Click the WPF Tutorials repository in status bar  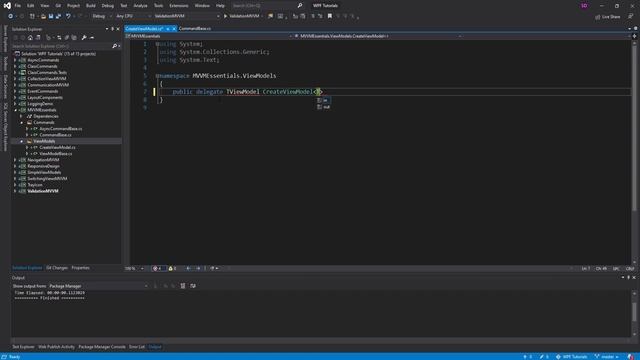[571, 357]
